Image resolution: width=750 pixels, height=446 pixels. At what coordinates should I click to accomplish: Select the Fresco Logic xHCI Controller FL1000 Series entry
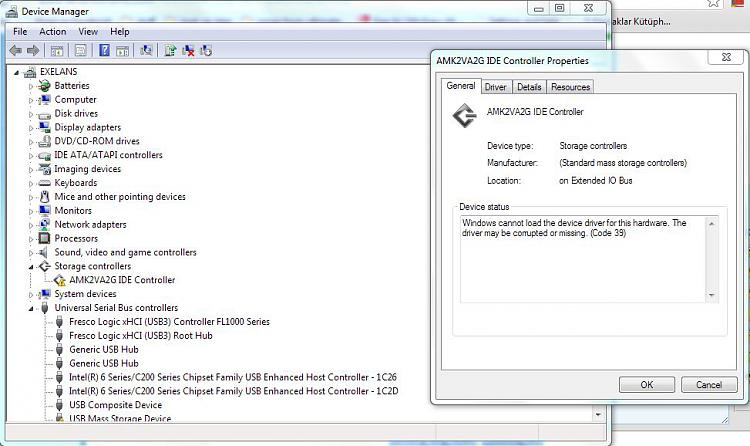coord(169,322)
